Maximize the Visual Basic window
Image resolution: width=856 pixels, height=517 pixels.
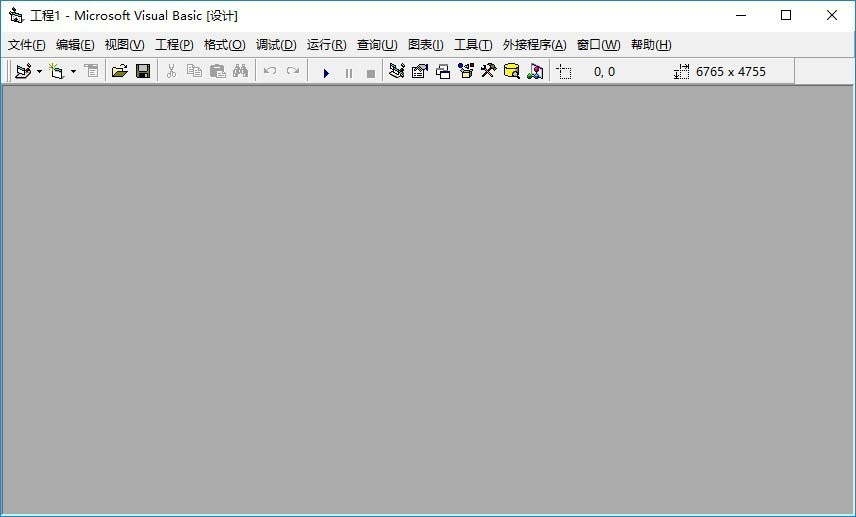(786, 15)
